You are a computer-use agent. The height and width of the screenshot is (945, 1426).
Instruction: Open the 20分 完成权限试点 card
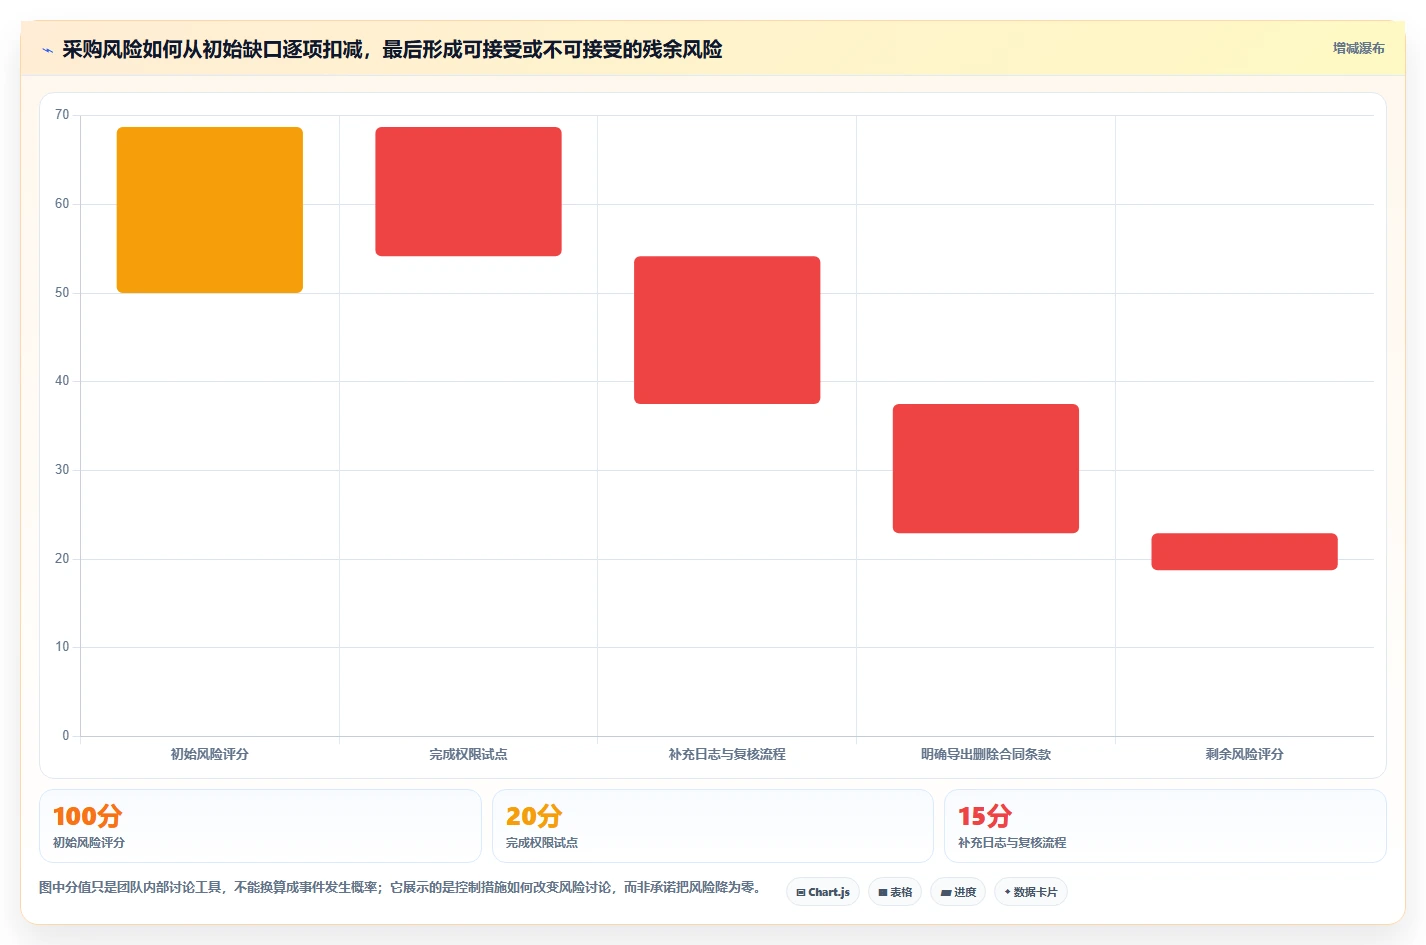click(x=712, y=826)
